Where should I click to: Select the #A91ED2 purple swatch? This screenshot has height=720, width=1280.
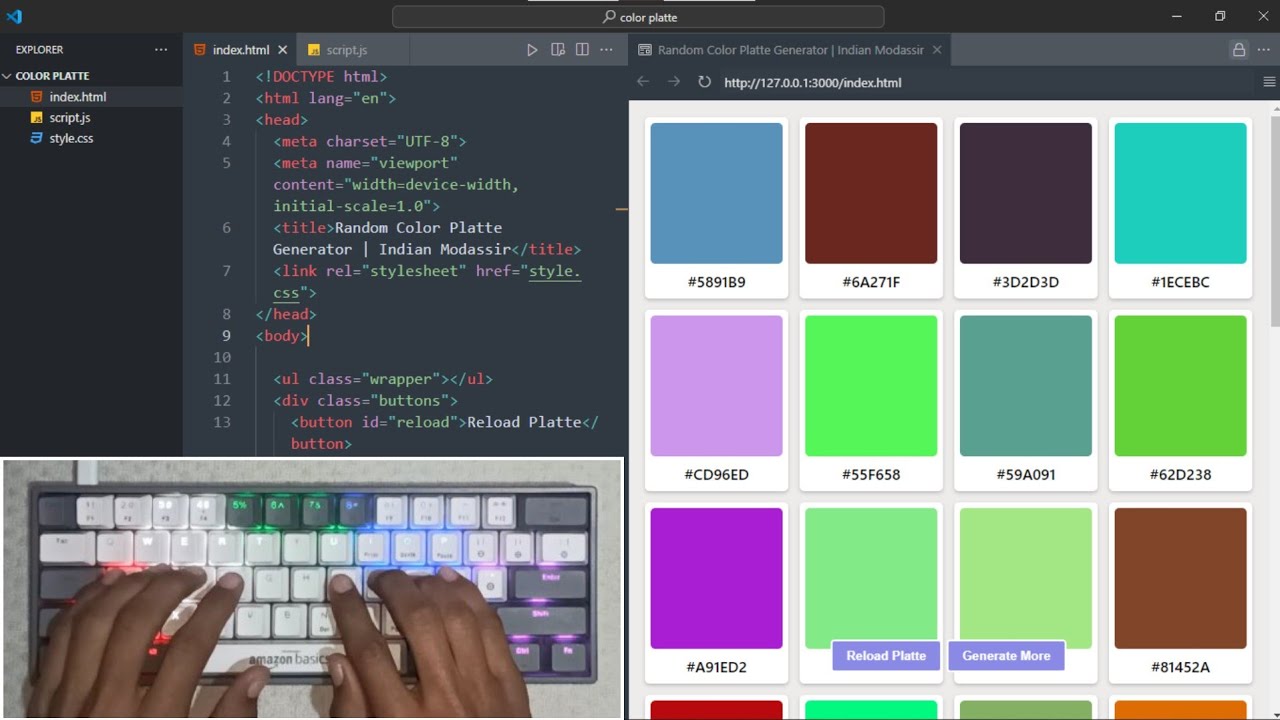(716, 578)
